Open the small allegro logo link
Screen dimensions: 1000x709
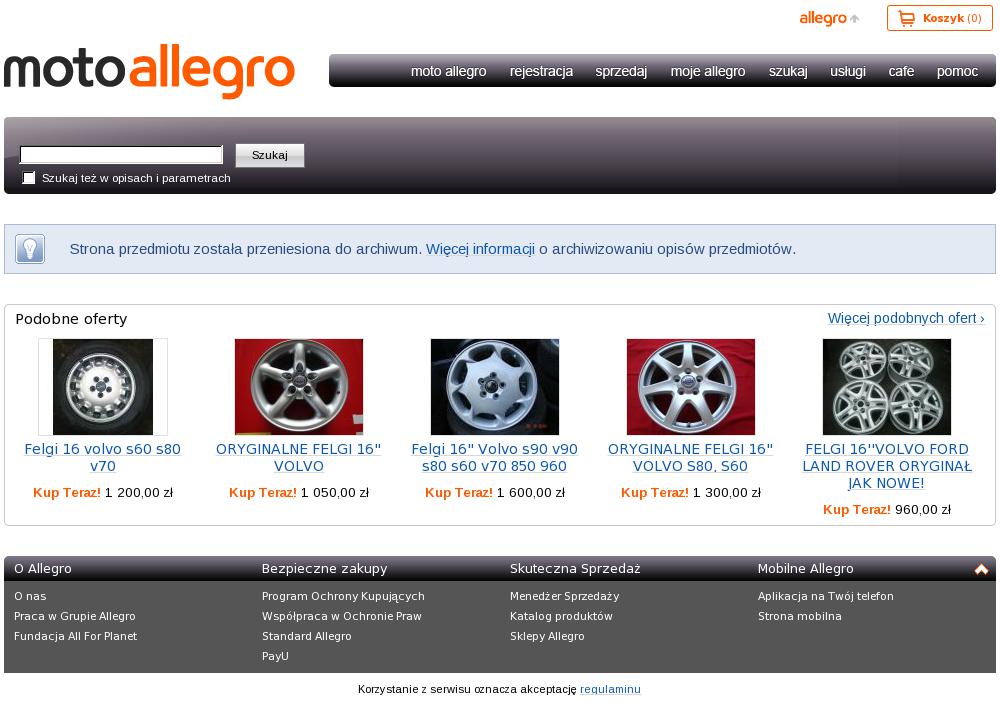(829, 18)
